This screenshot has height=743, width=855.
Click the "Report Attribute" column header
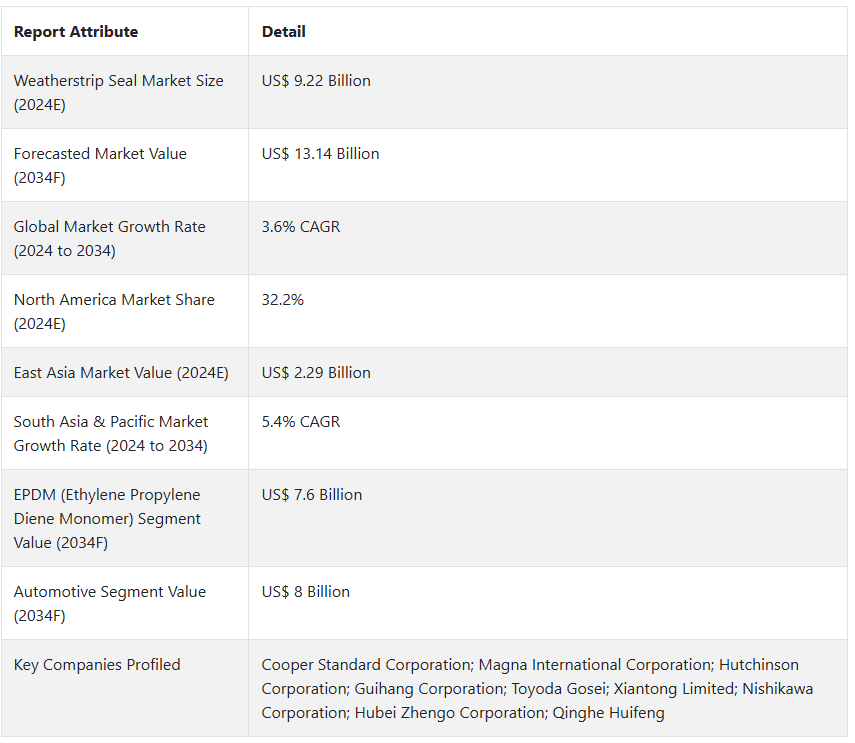pyautogui.click(x=76, y=32)
